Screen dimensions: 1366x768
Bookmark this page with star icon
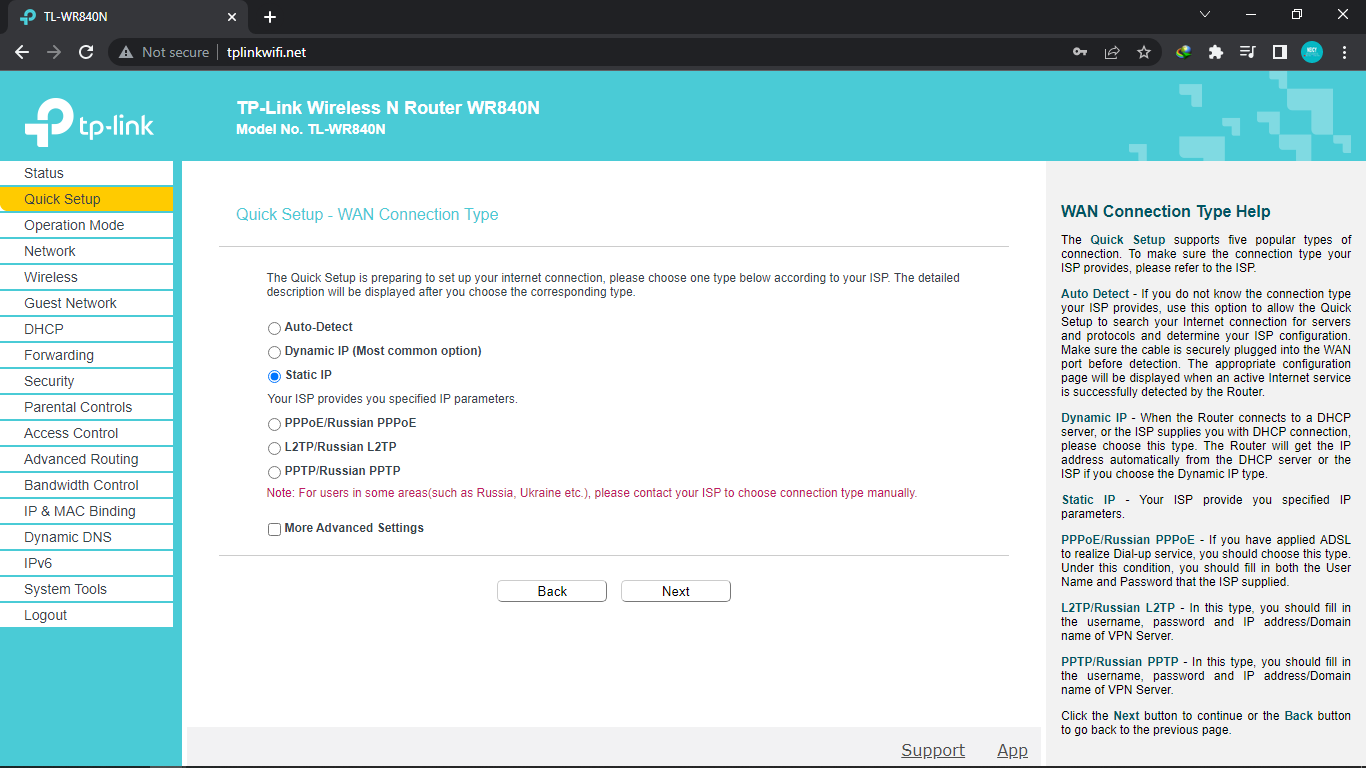pos(1144,52)
